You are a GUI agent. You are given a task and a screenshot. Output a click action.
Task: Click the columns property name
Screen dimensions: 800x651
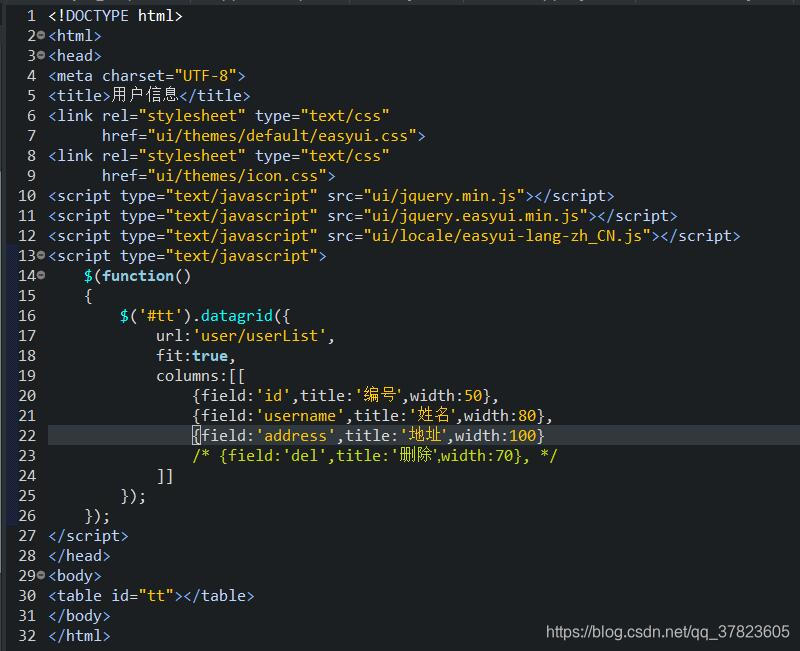coord(187,376)
